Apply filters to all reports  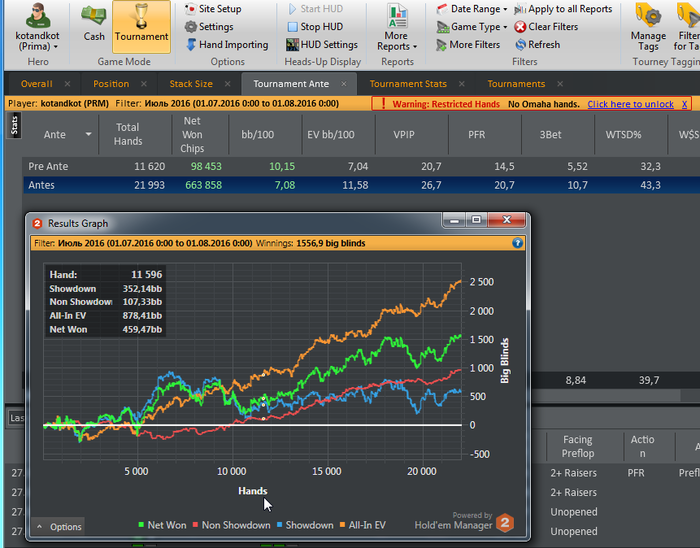tap(563, 9)
